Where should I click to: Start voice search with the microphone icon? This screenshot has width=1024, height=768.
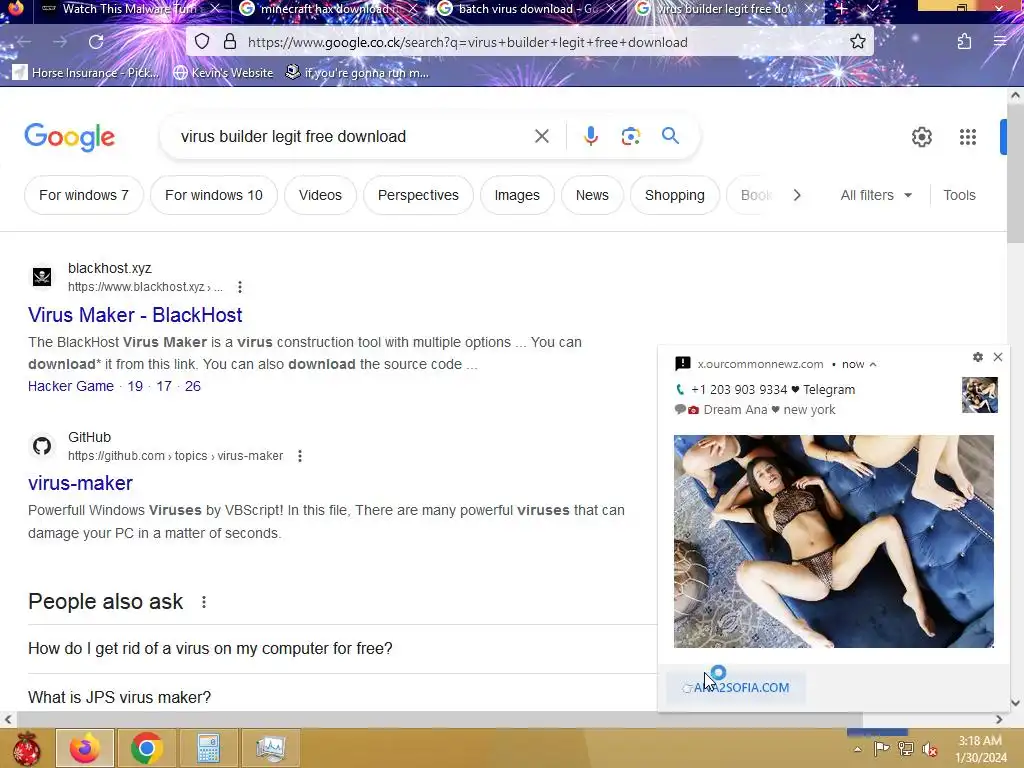[x=590, y=136]
